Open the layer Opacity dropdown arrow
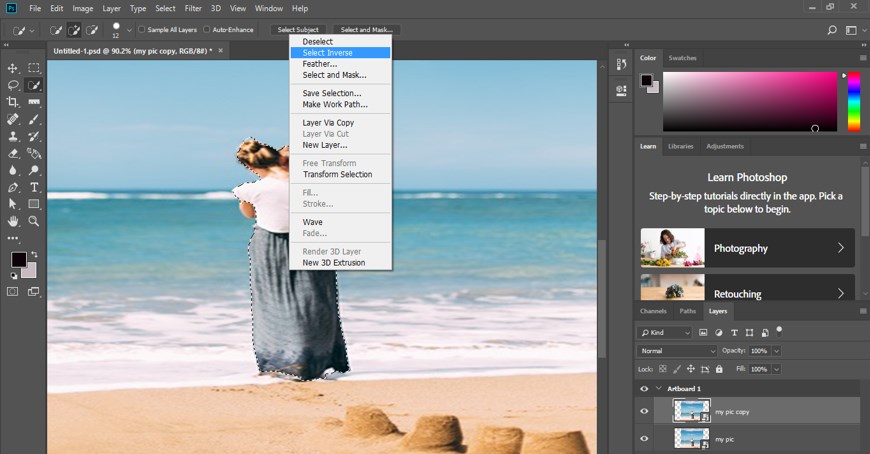This screenshot has width=870, height=454. coord(776,351)
